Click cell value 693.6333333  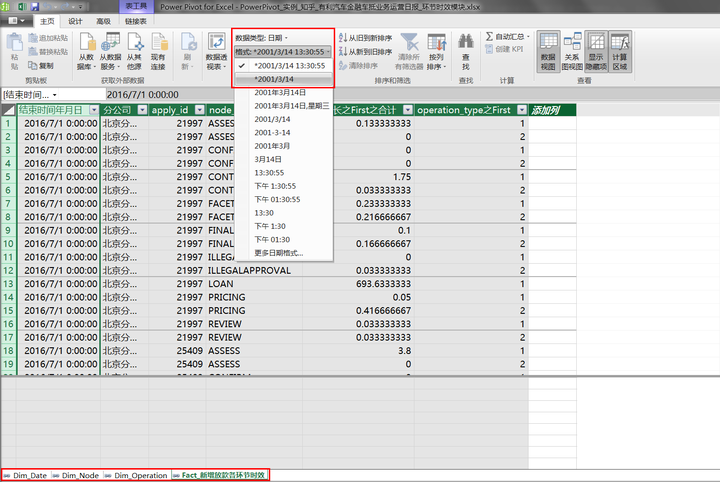[358, 284]
